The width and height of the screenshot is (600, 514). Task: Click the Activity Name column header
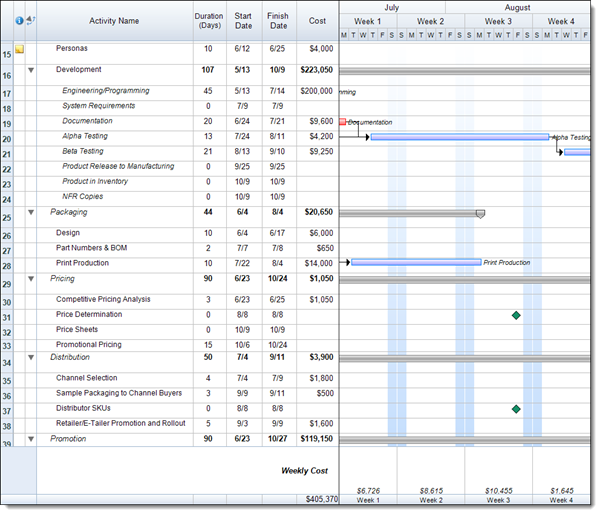coord(114,20)
